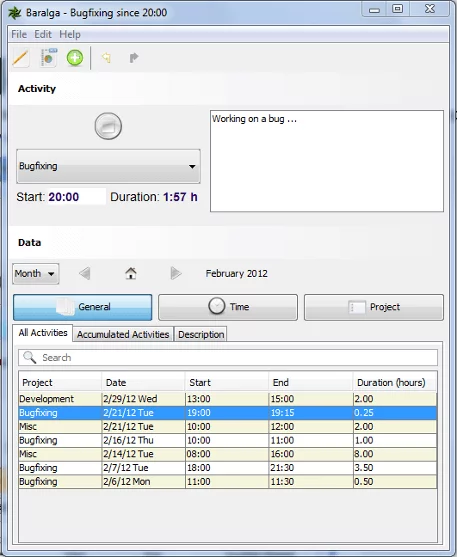
Task: Click the gray redo arrow icon
Action: pos(133,58)
